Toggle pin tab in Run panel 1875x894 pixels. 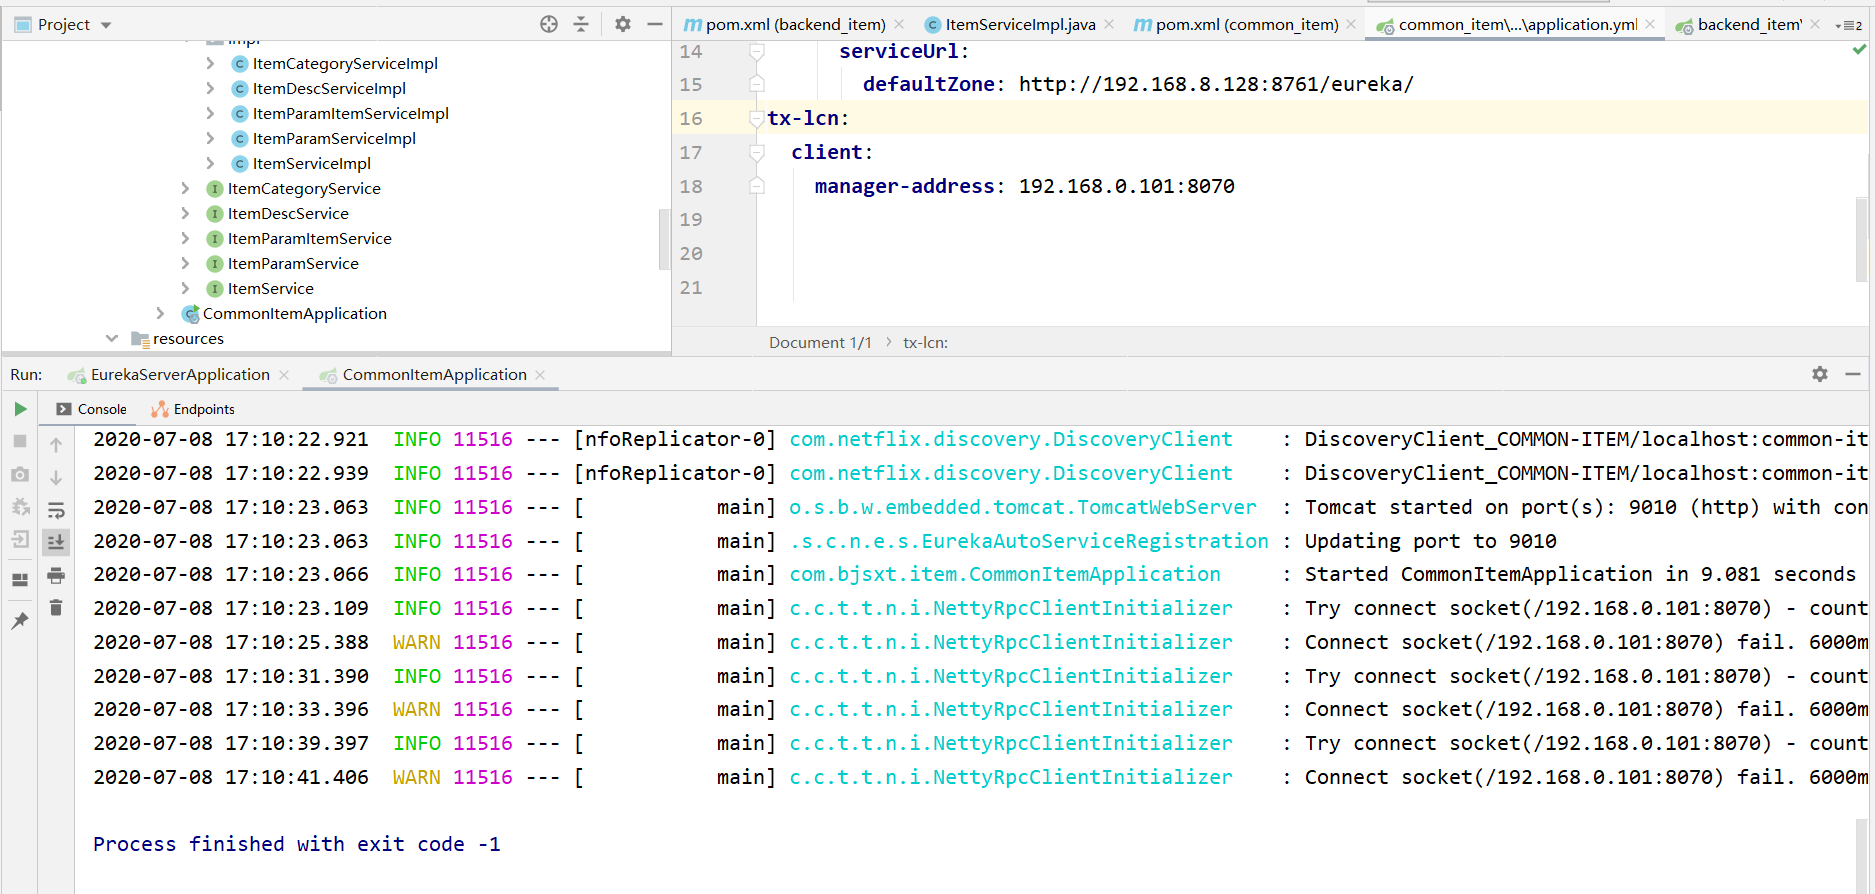(20, 620)
